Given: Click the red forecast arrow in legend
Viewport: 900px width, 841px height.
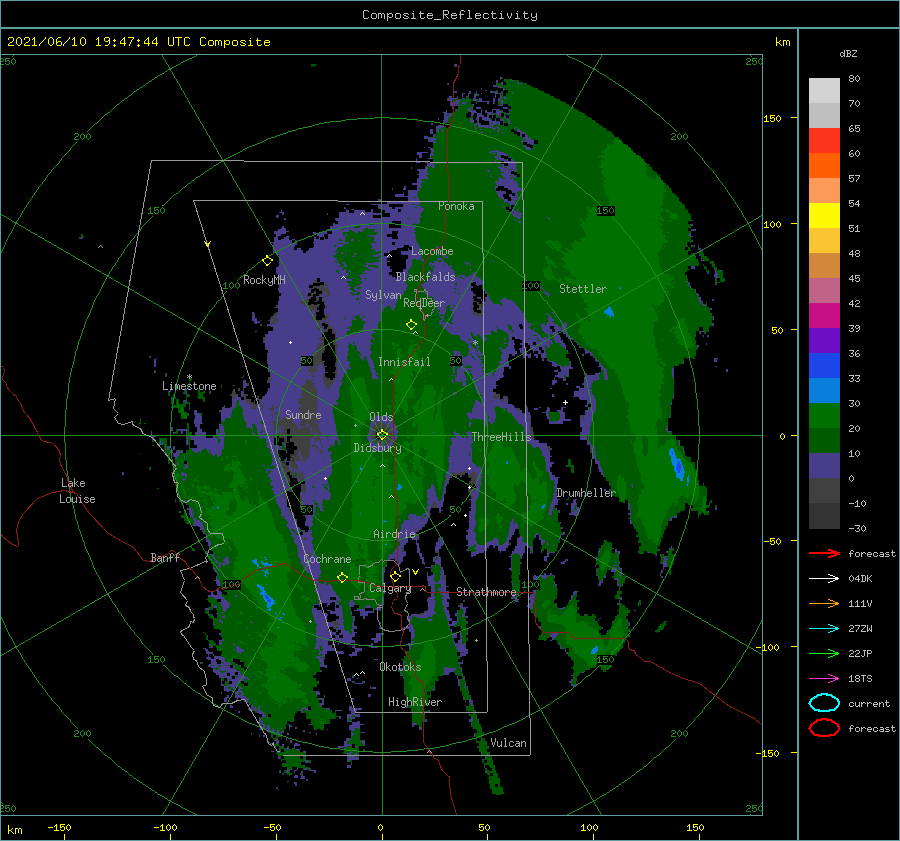Looking at the screenshot, I should coord(824,553).
